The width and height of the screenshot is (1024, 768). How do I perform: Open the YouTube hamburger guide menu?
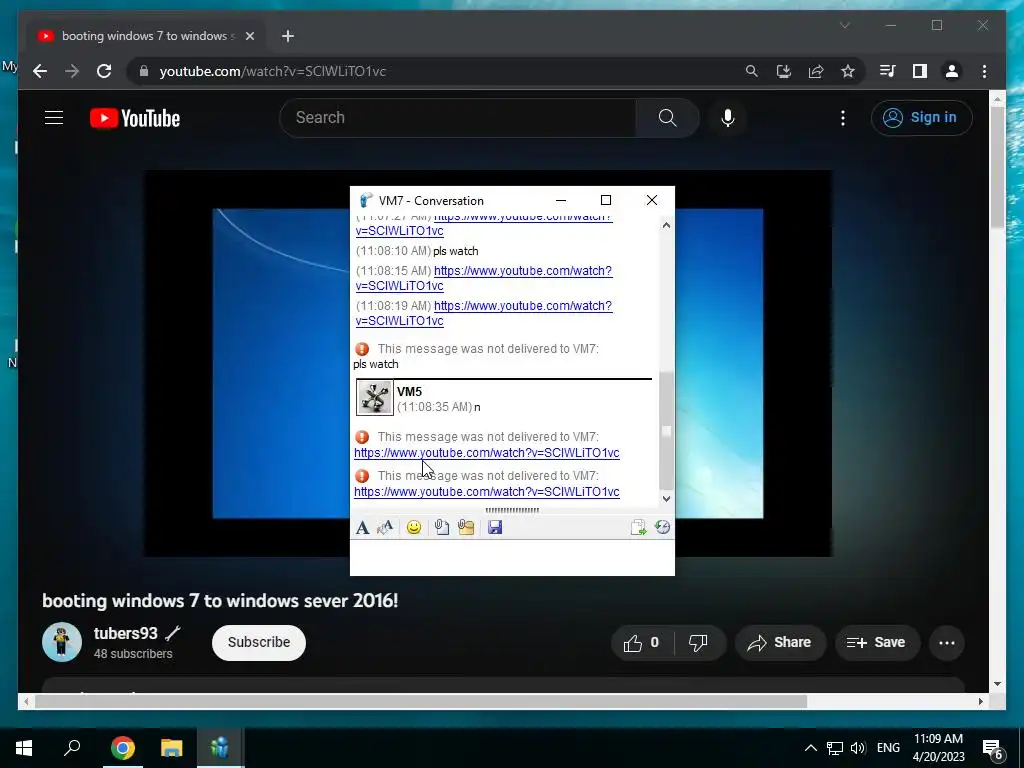(x=54, y=118)
